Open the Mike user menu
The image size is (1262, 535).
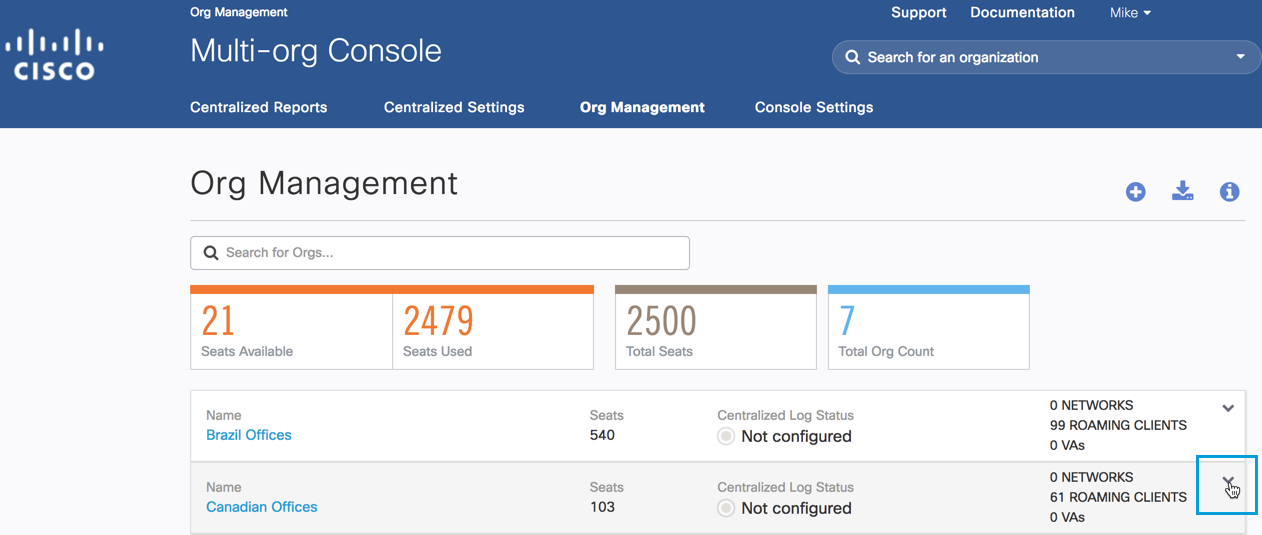point(1130,13)
